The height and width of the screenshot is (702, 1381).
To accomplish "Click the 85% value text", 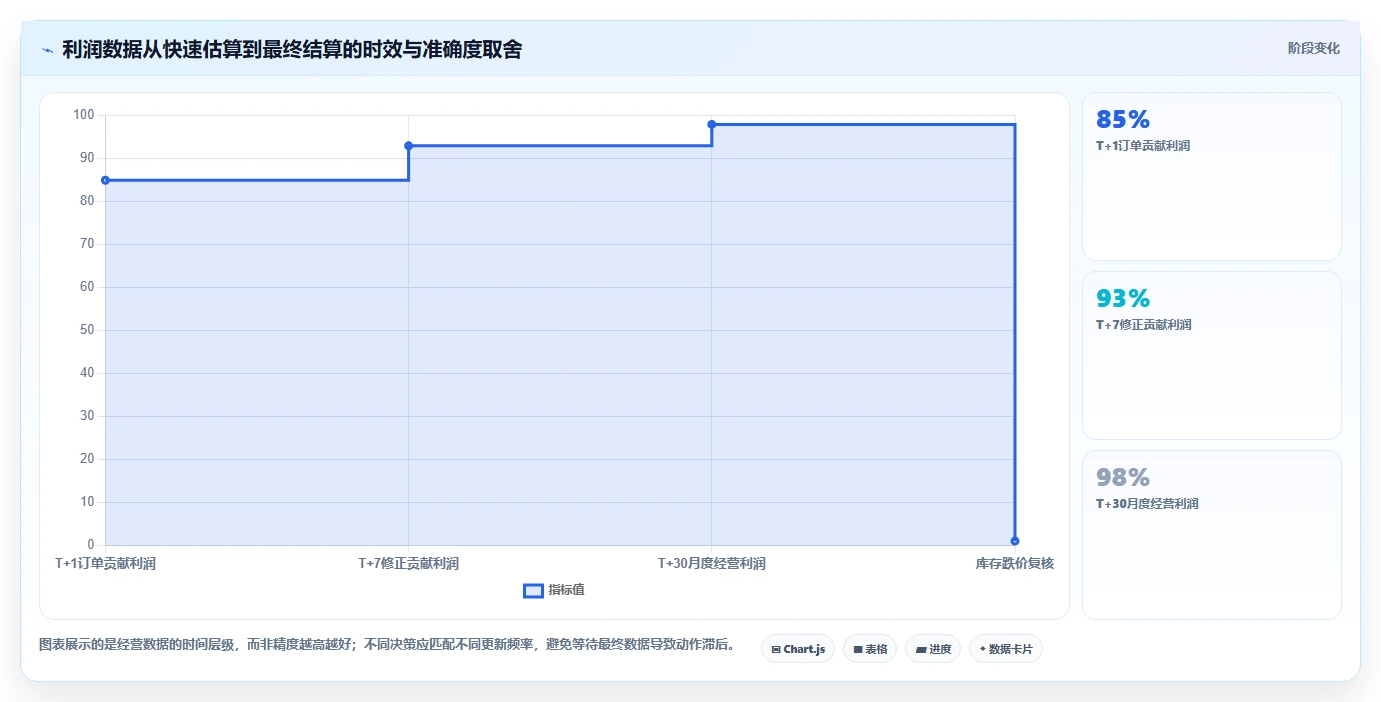I will 1123,120.
